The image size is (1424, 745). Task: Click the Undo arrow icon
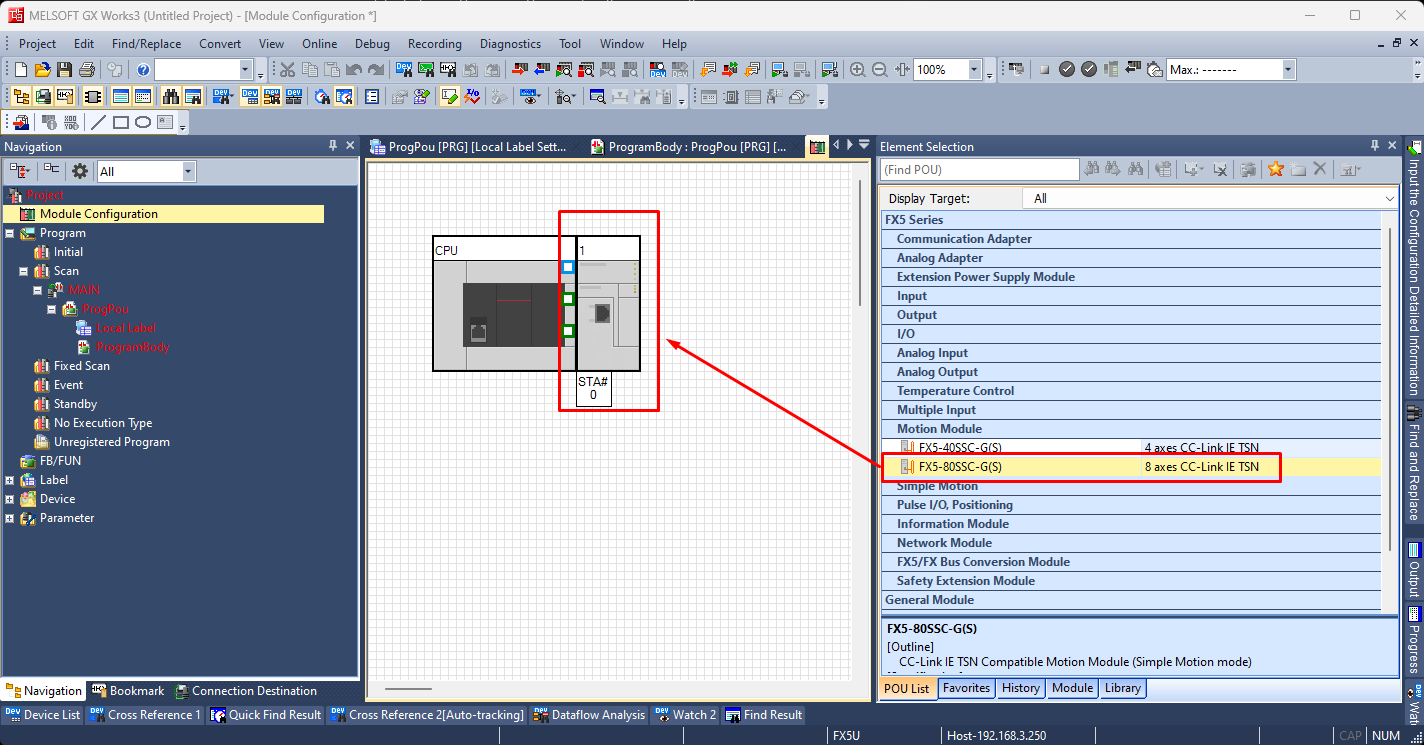pos(354,70)
